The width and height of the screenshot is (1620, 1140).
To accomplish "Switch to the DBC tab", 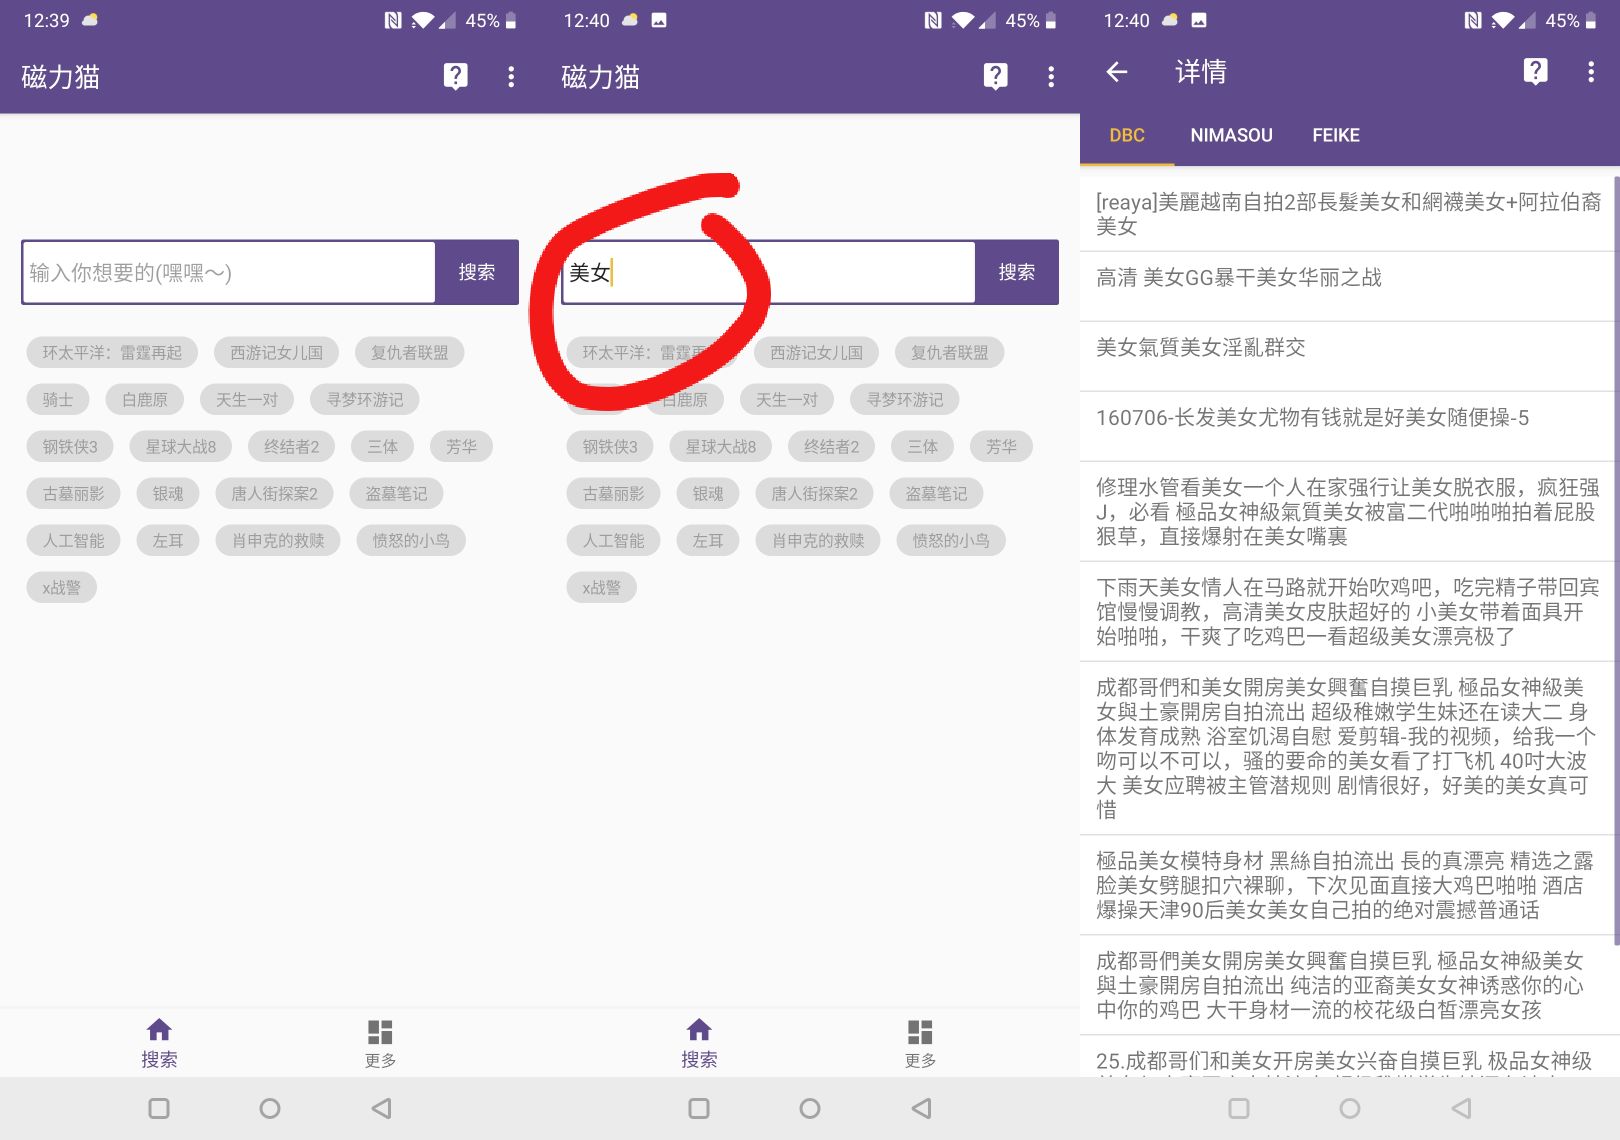I will [1127, 135].
